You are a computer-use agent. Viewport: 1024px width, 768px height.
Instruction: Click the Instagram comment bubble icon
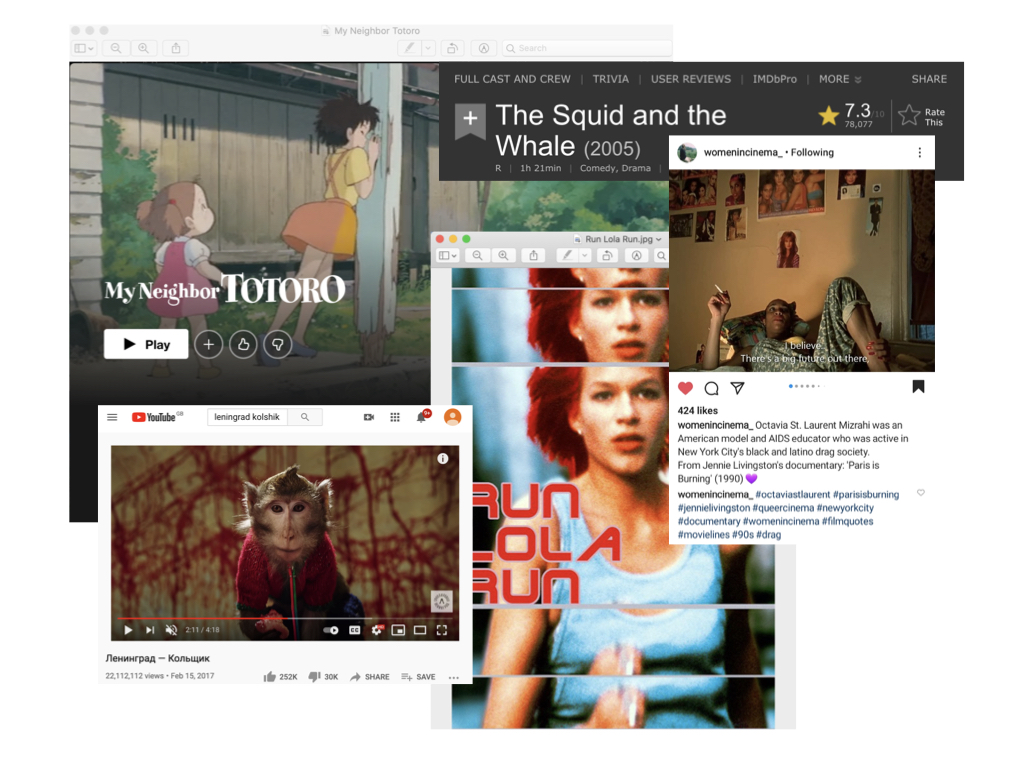pyautogui.click(x=711, y=389)
